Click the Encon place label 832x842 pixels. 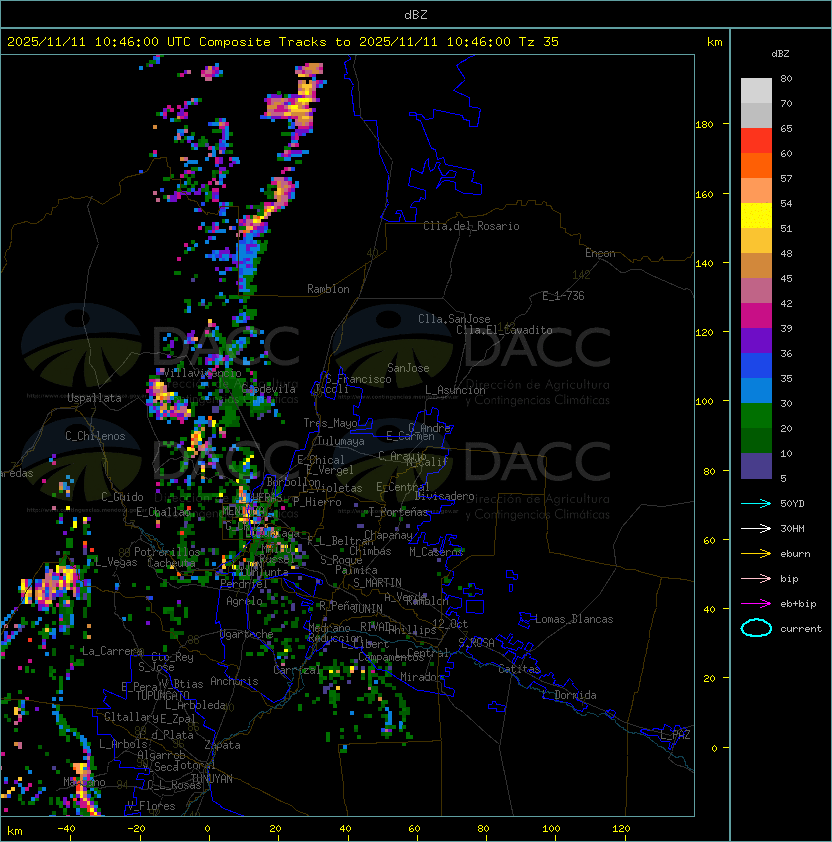click(600, 253)
